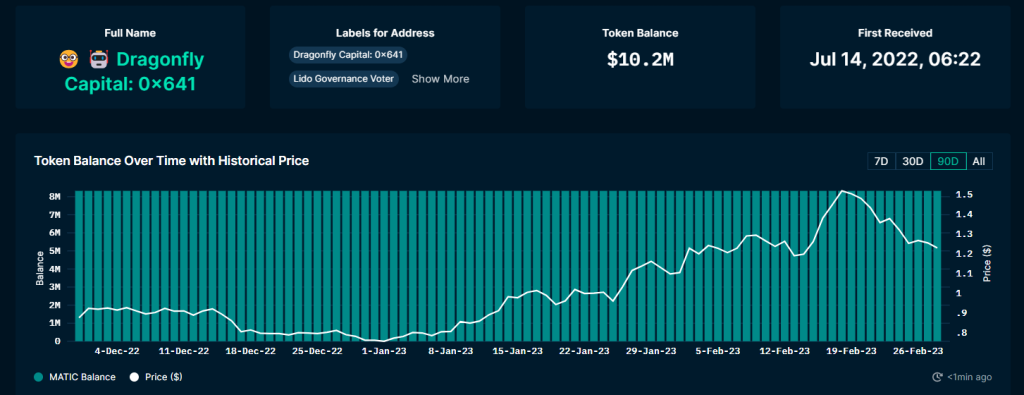The height and width of the screenshot is (395, 1024).
Task: Click the Full Name heading
Action: pos(130,33)
